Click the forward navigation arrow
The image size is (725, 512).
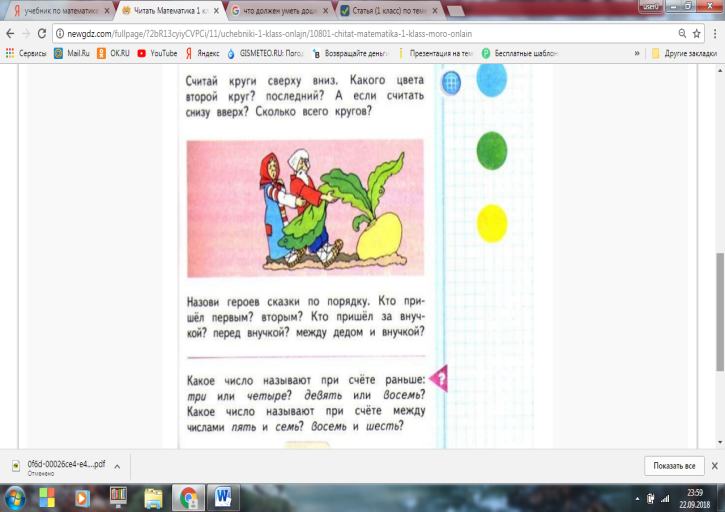[x=26, y=33]
